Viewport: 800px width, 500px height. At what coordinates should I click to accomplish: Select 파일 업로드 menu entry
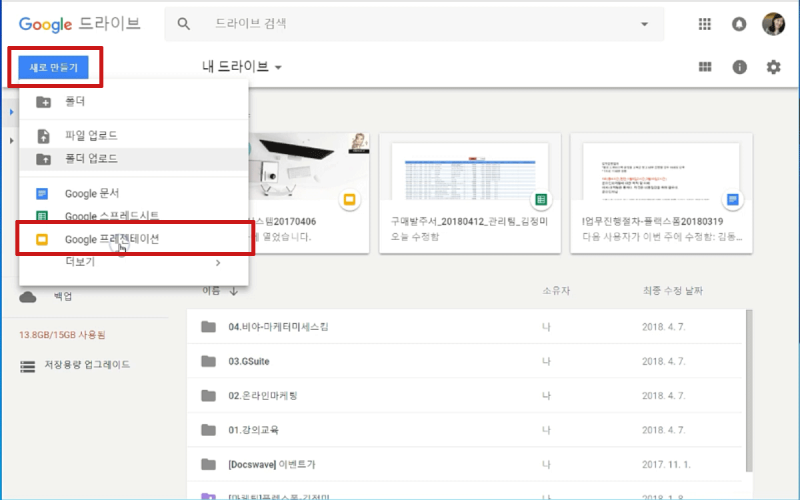coord(134,136)
